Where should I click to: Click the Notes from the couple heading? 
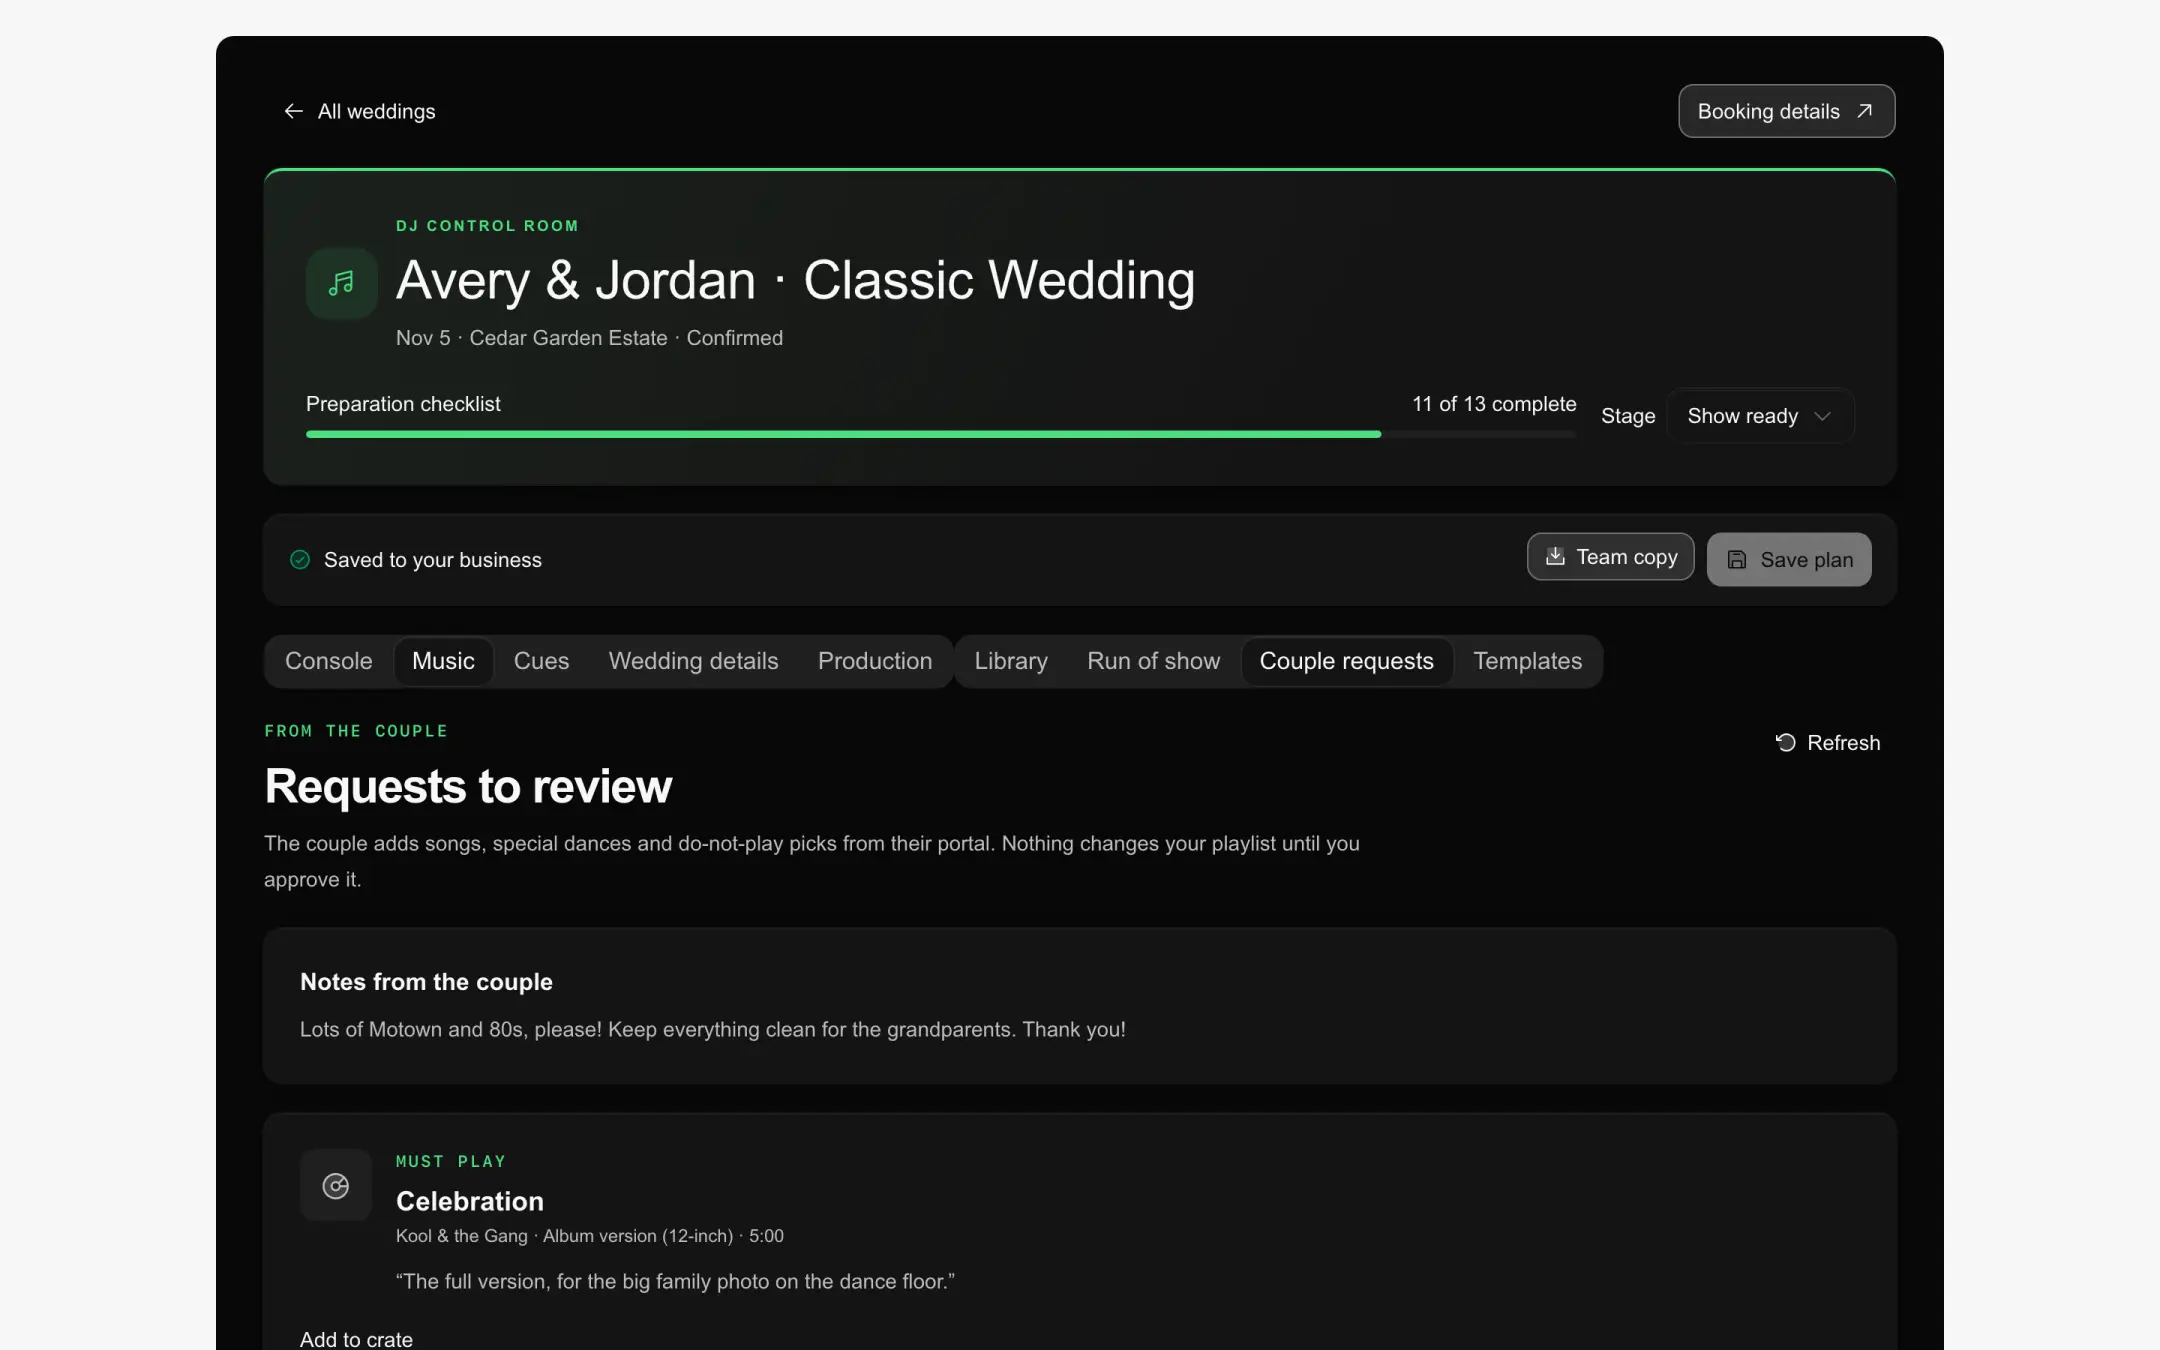(426, 982)
